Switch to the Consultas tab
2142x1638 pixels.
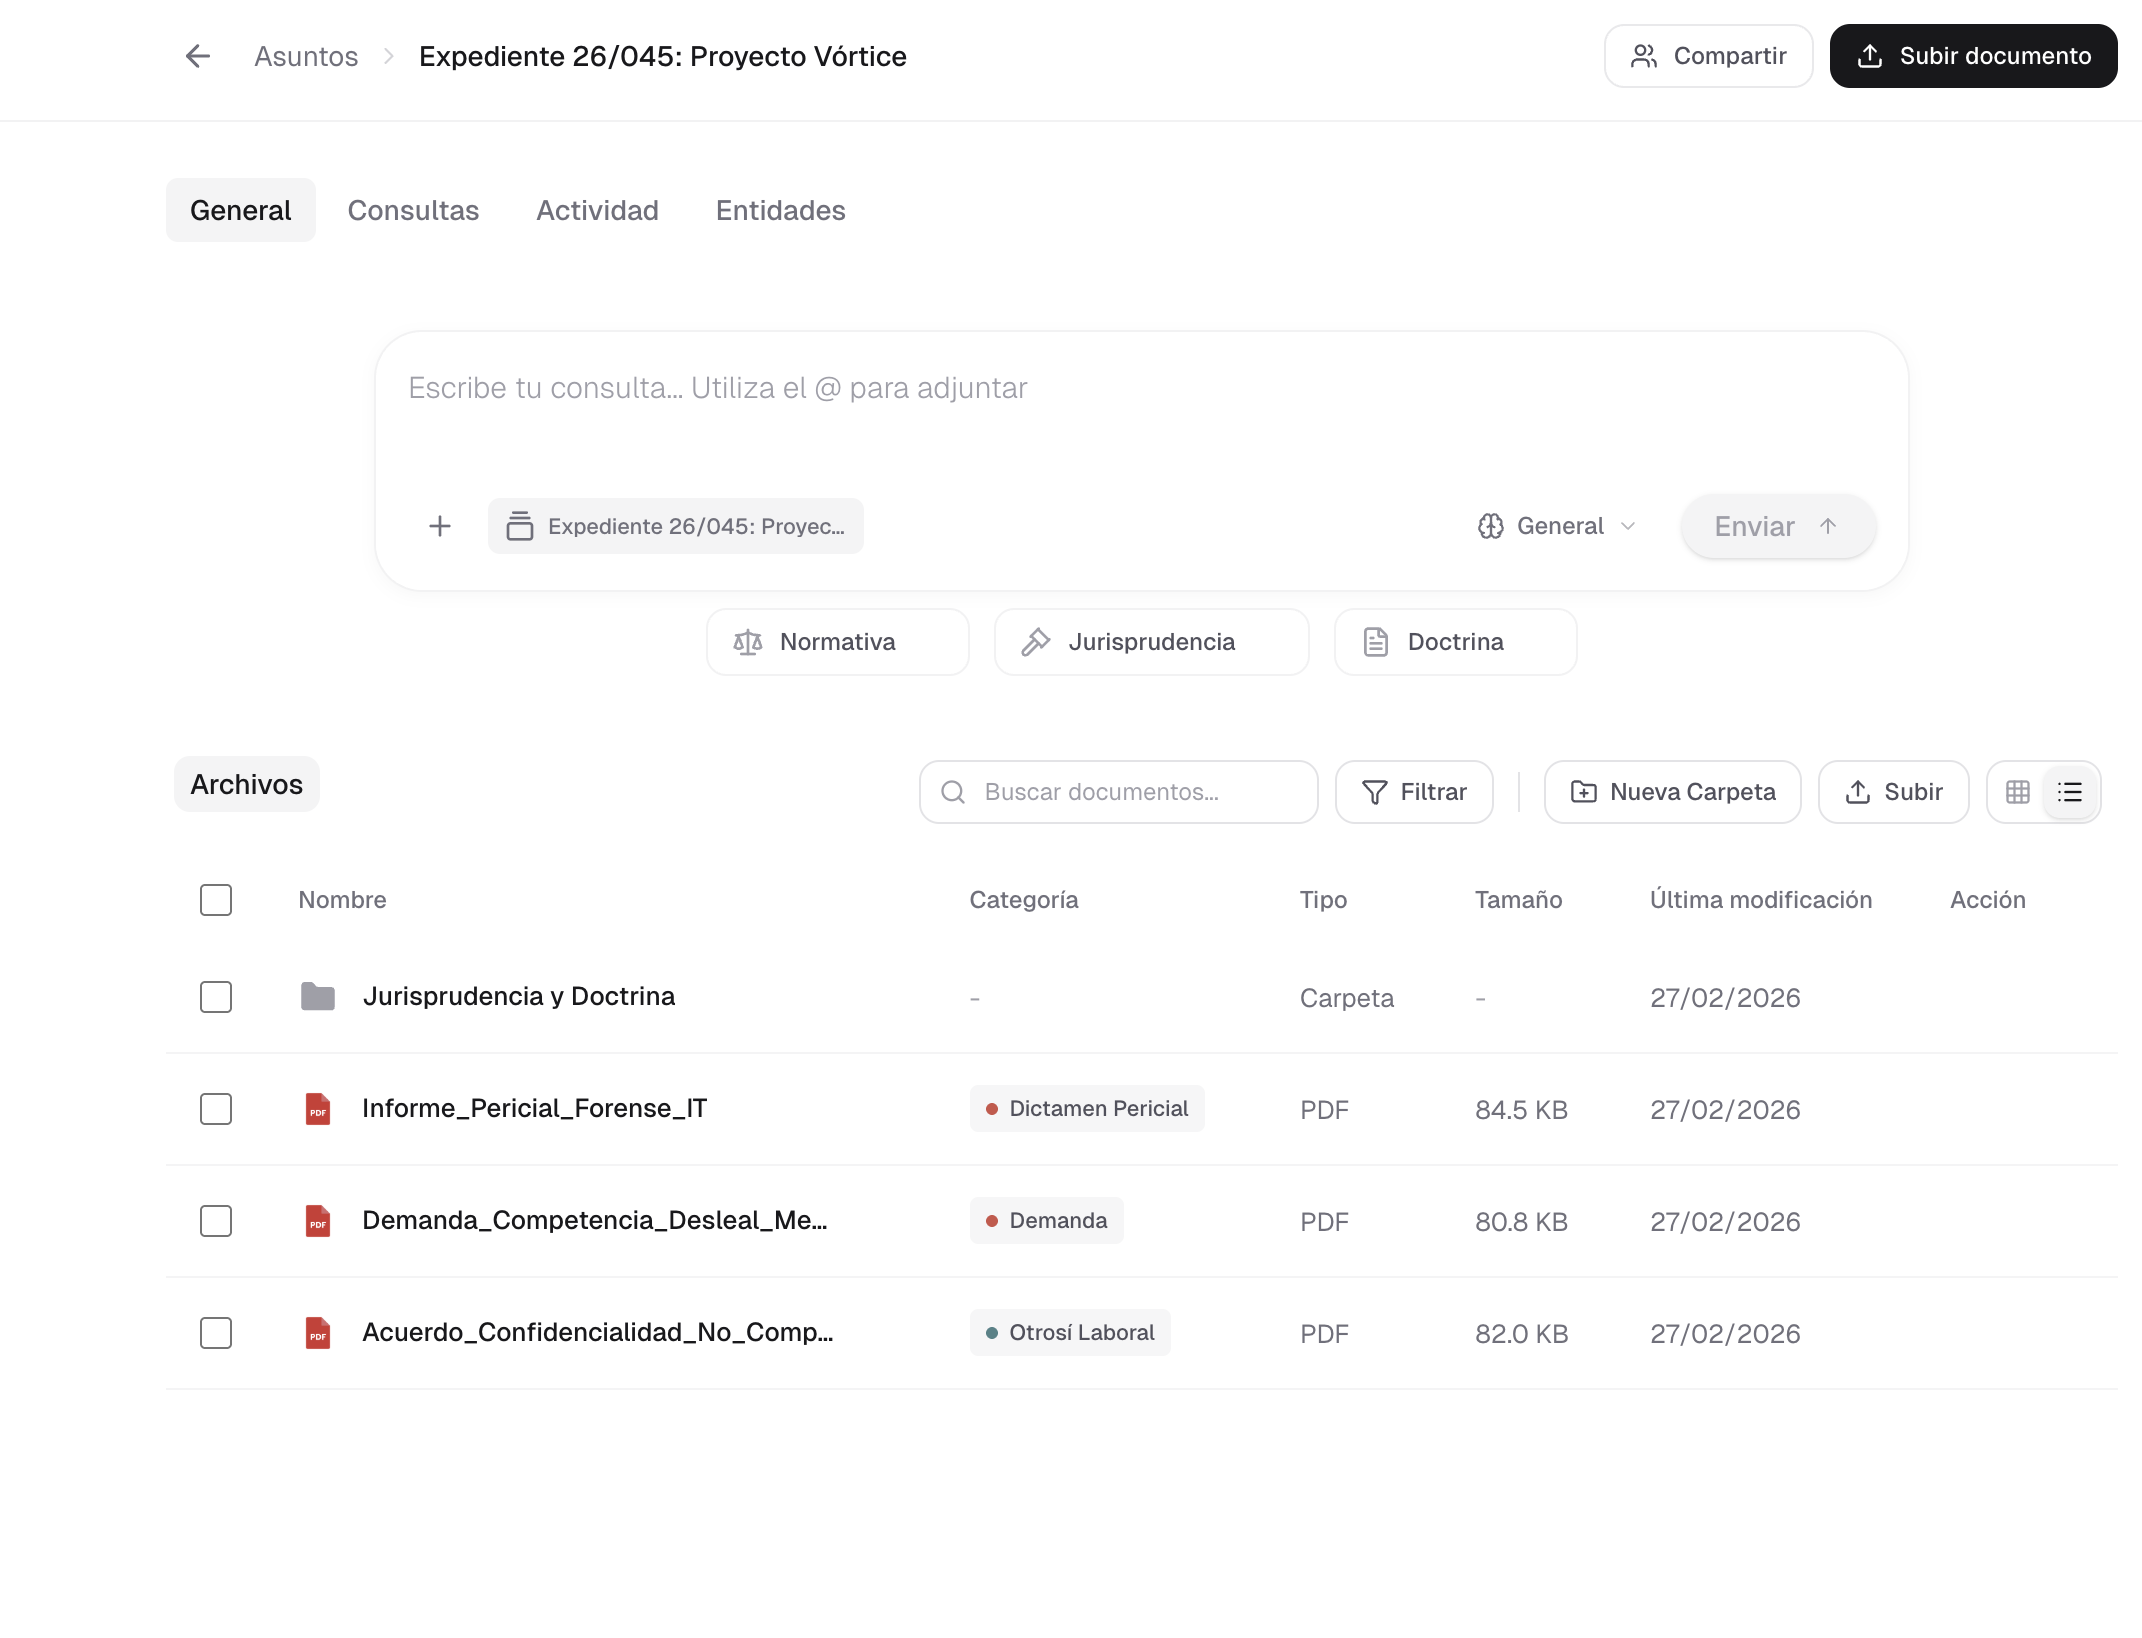(413, 210)
